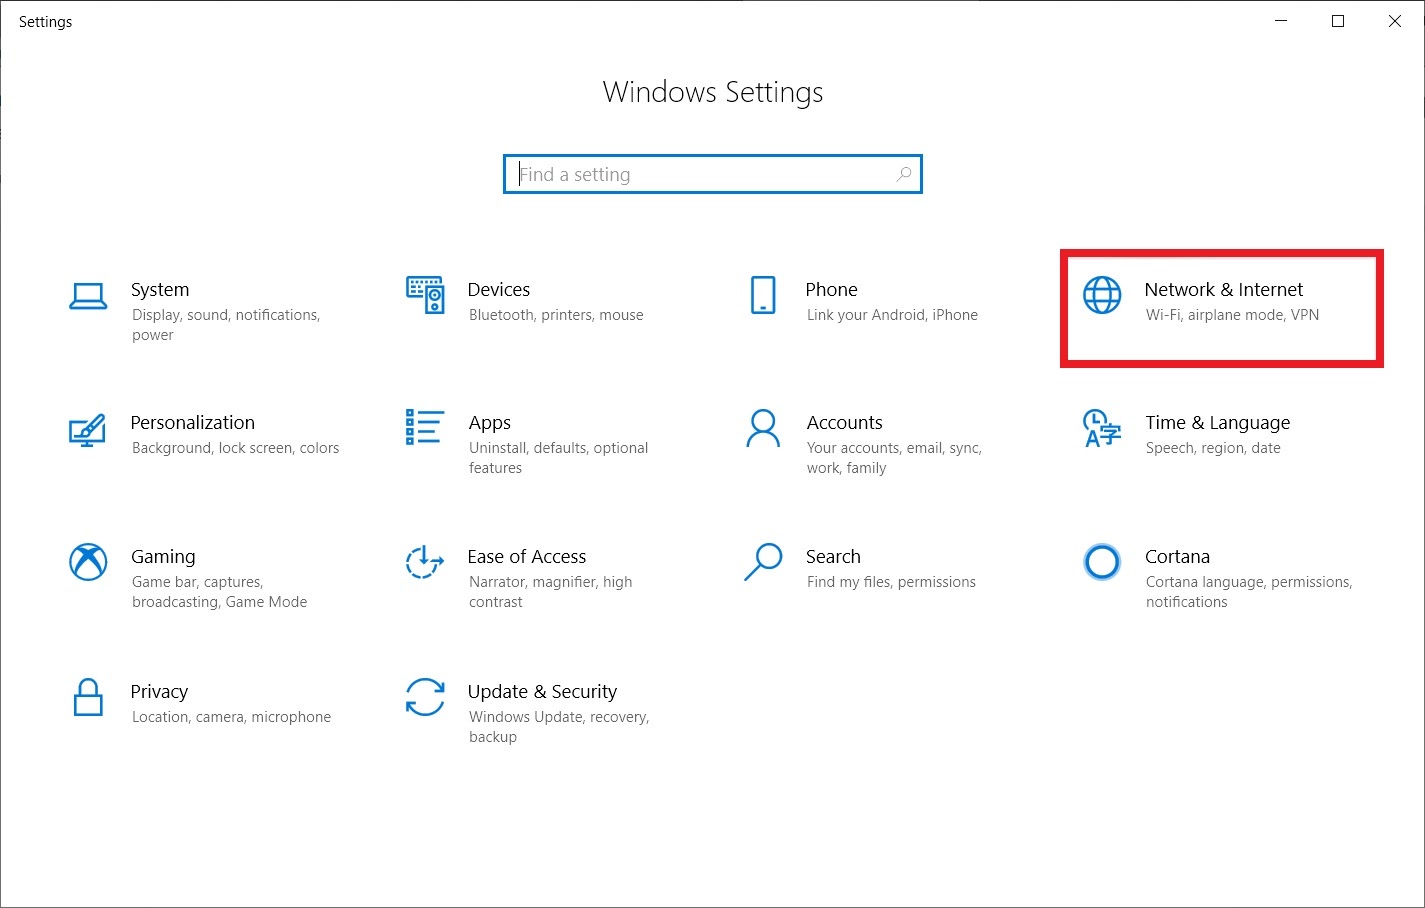Open the Ease of Access icon
Image resolution: width=1425 pixels, height=908 pixels.
(x=425, y=562)
